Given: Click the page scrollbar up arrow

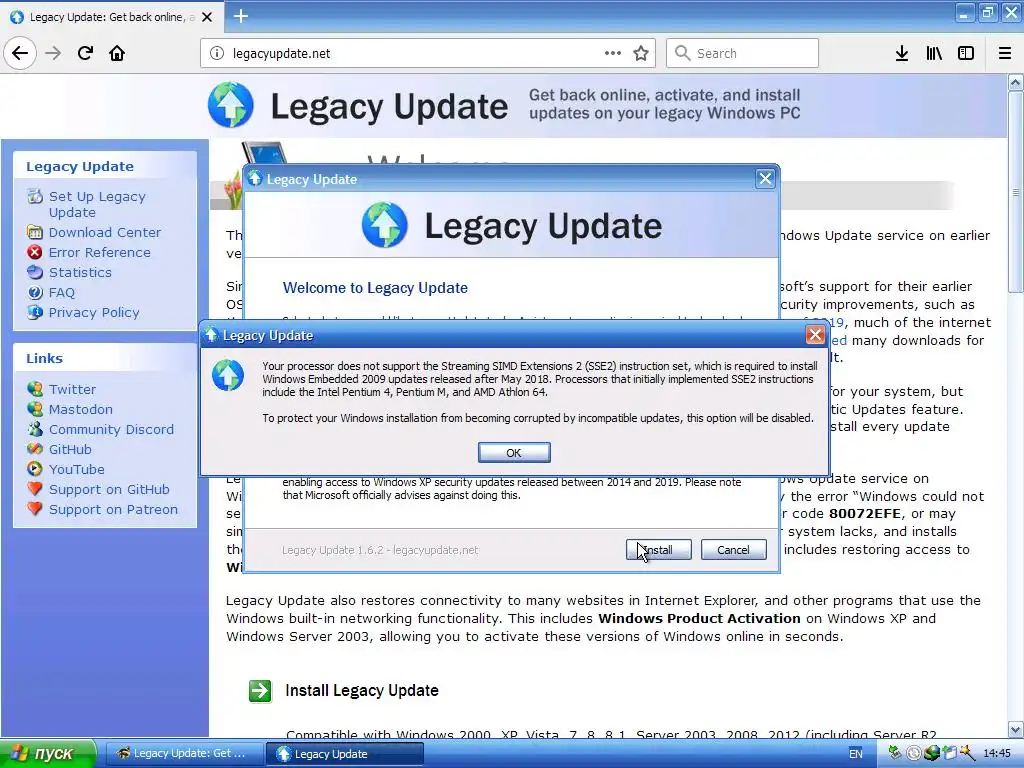Looking at the screenshot, I should [x=1015, y=82].
